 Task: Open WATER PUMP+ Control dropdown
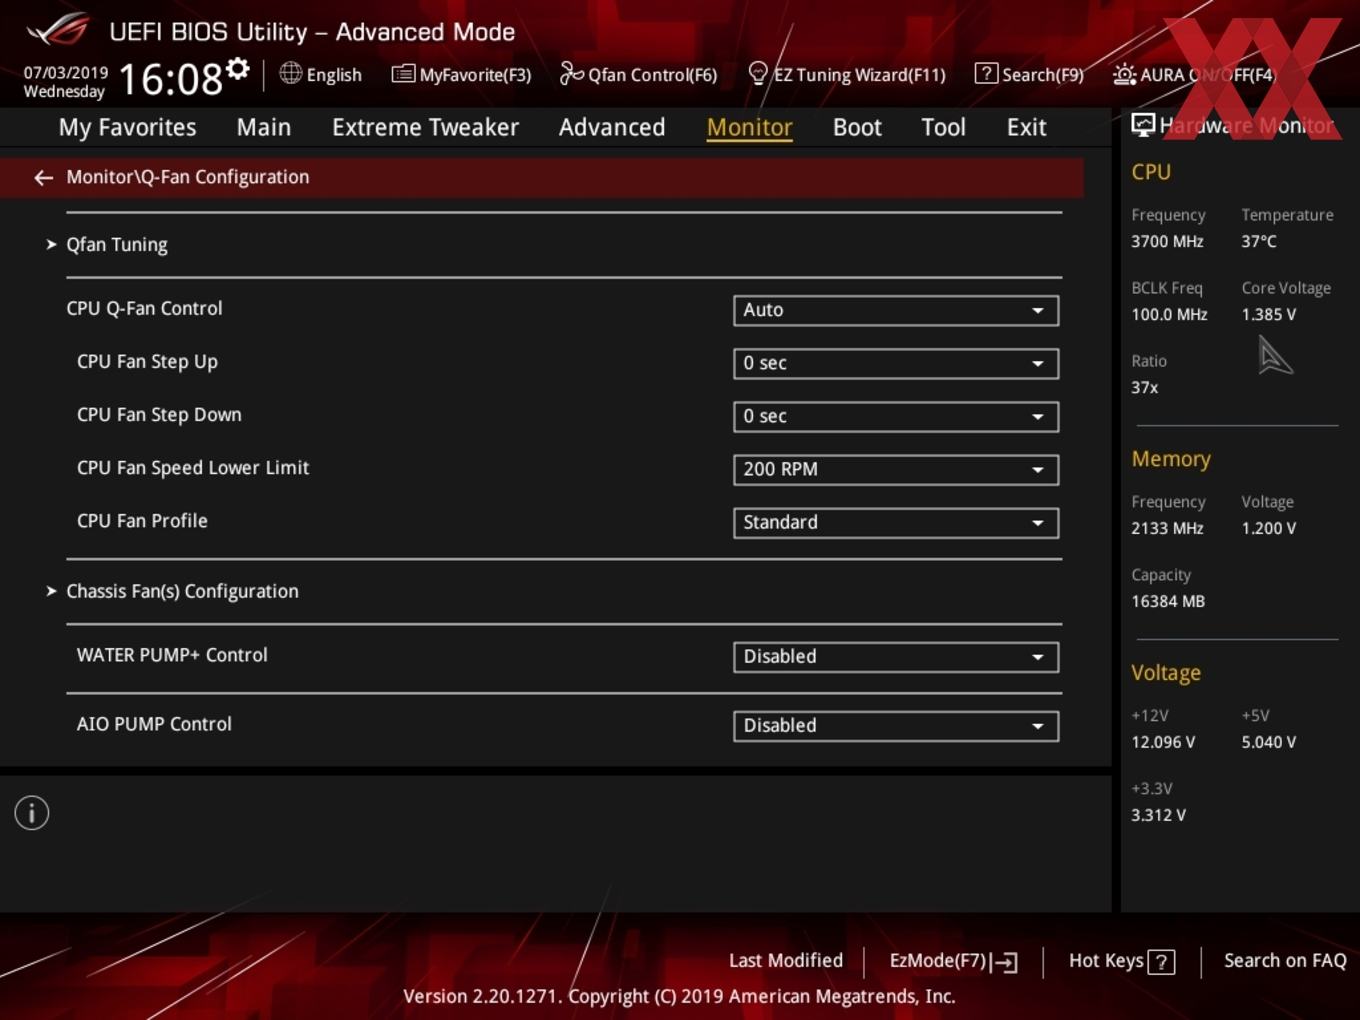(x=896, y=657)
